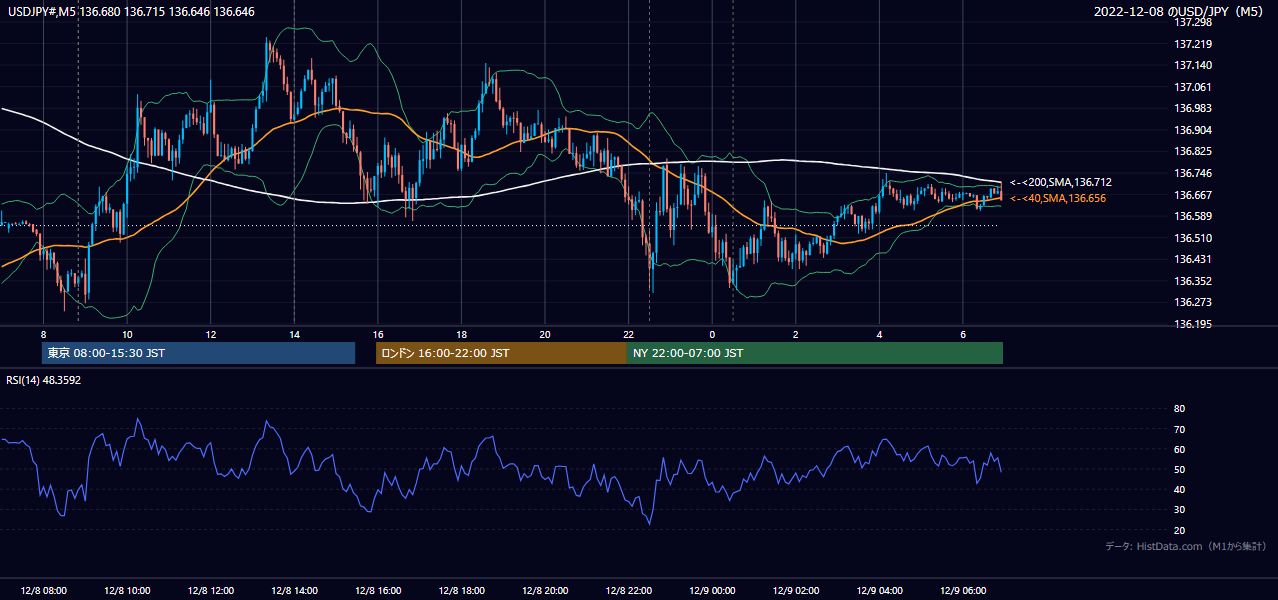Viewport: 1278px width, 600px height.
Task: Select the 東京 08:00-15:30 JST session bar
Action: click(198, 353)
